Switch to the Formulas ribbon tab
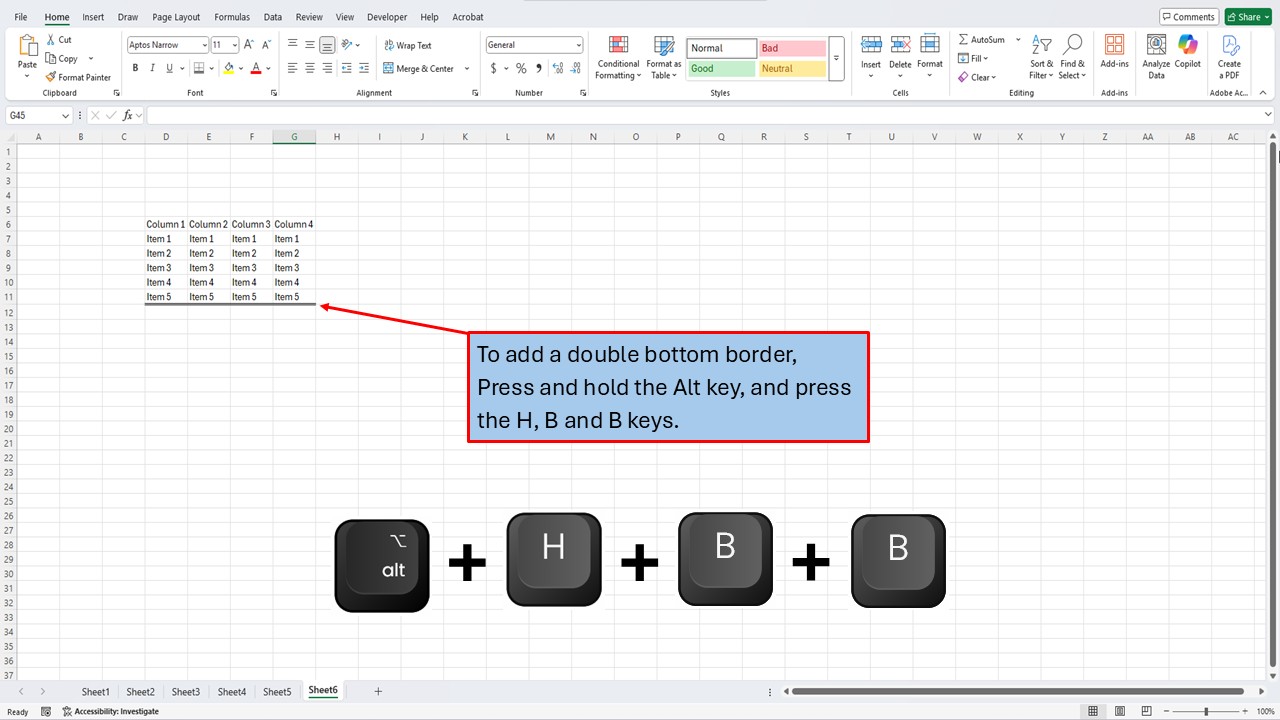1280x720 pixels. coord(231,16)
